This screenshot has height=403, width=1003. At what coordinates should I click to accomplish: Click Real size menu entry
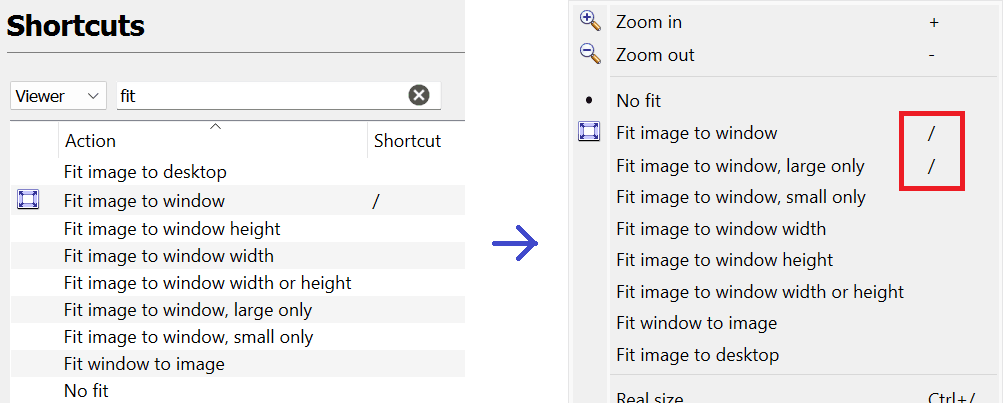pyautogui.click(x=649, y=397)
